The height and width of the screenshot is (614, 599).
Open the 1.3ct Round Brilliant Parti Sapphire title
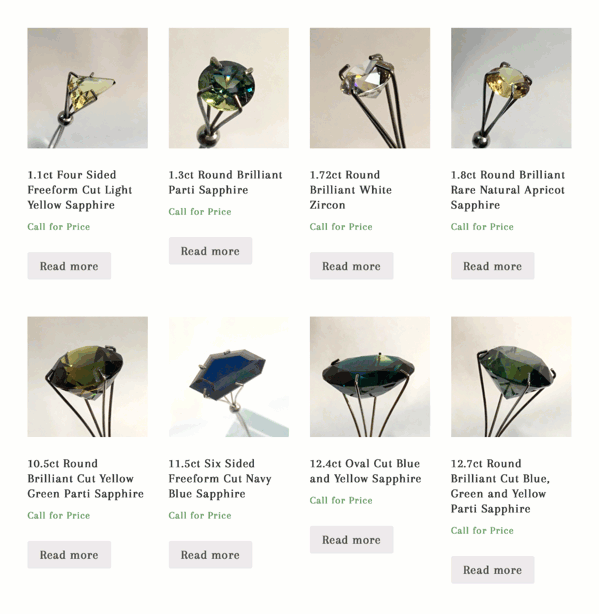click(226, 182)
